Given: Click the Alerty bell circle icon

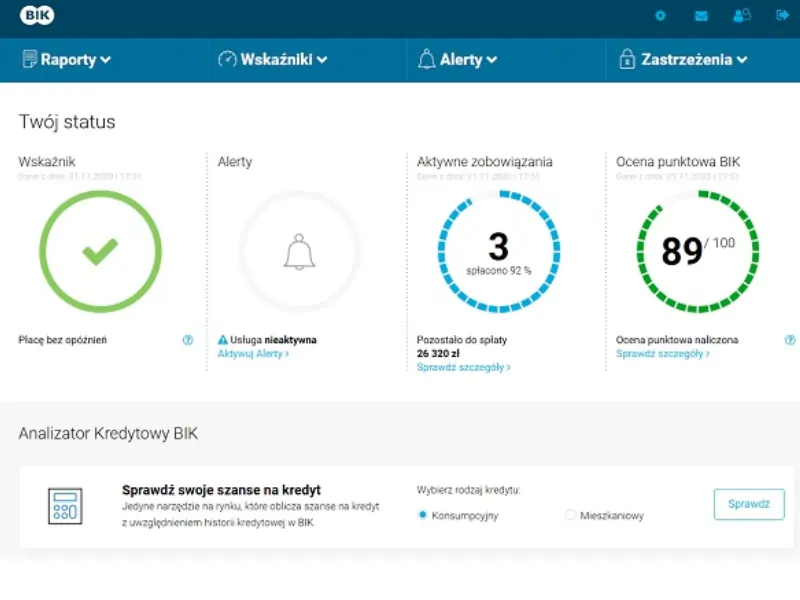Looking at the screenshot, I should coord(299,252).
